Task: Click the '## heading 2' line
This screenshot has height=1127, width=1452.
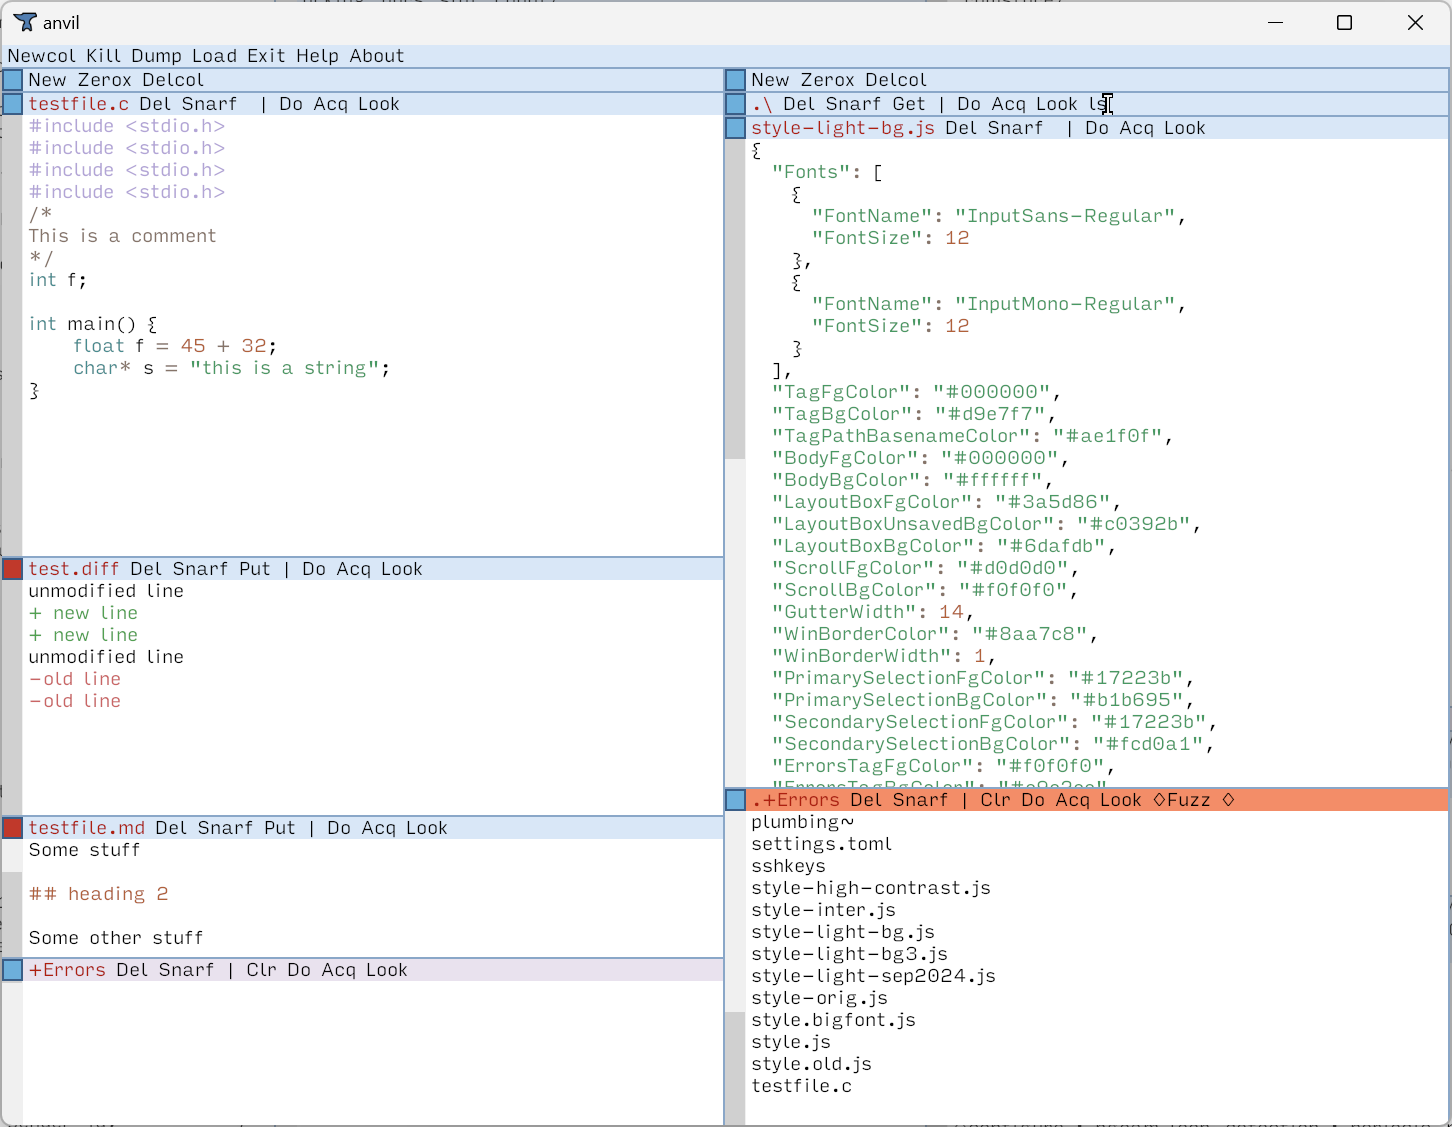Action: click(x=98, y=894)
